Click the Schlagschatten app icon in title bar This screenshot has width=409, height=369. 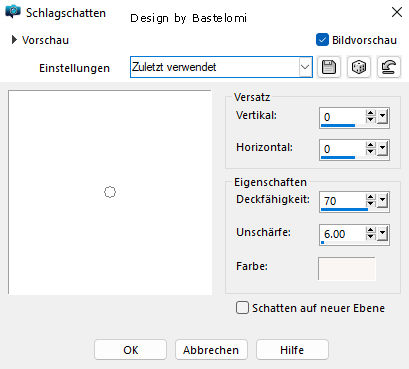[x=13, y=12]
